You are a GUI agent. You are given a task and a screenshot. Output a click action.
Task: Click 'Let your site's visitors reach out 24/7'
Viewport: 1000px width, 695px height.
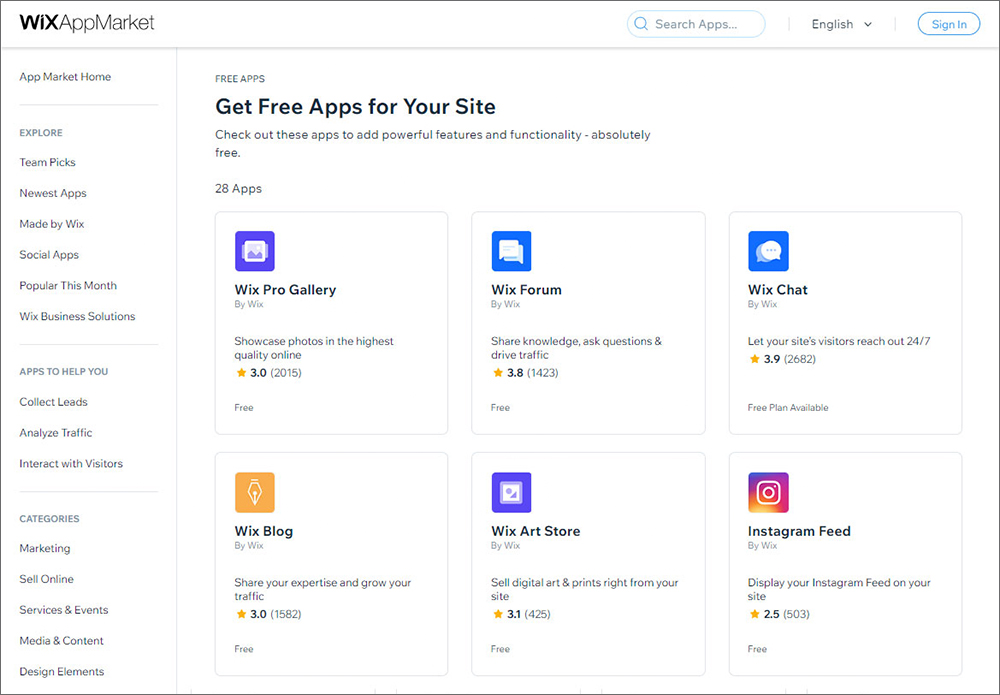839,341
